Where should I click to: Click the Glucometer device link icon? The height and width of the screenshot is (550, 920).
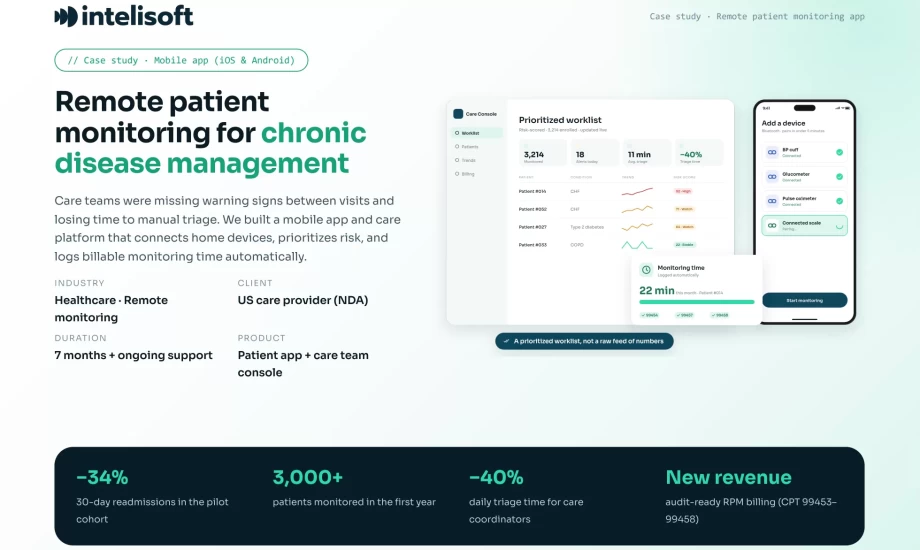pos(772,177)
